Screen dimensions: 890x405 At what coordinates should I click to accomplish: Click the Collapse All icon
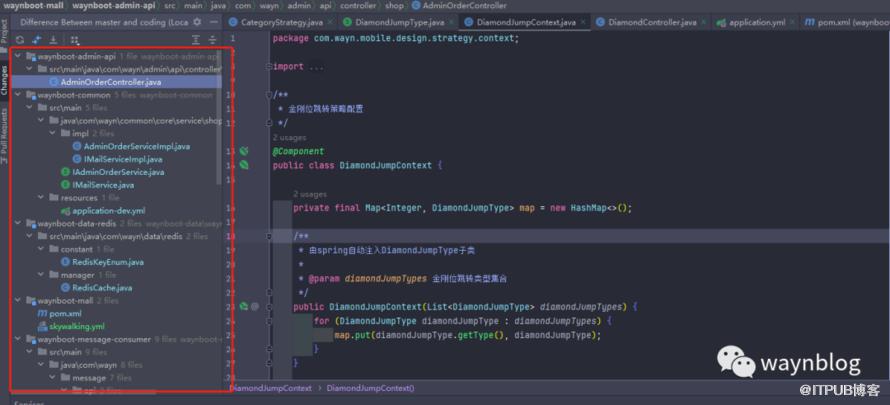212,39
